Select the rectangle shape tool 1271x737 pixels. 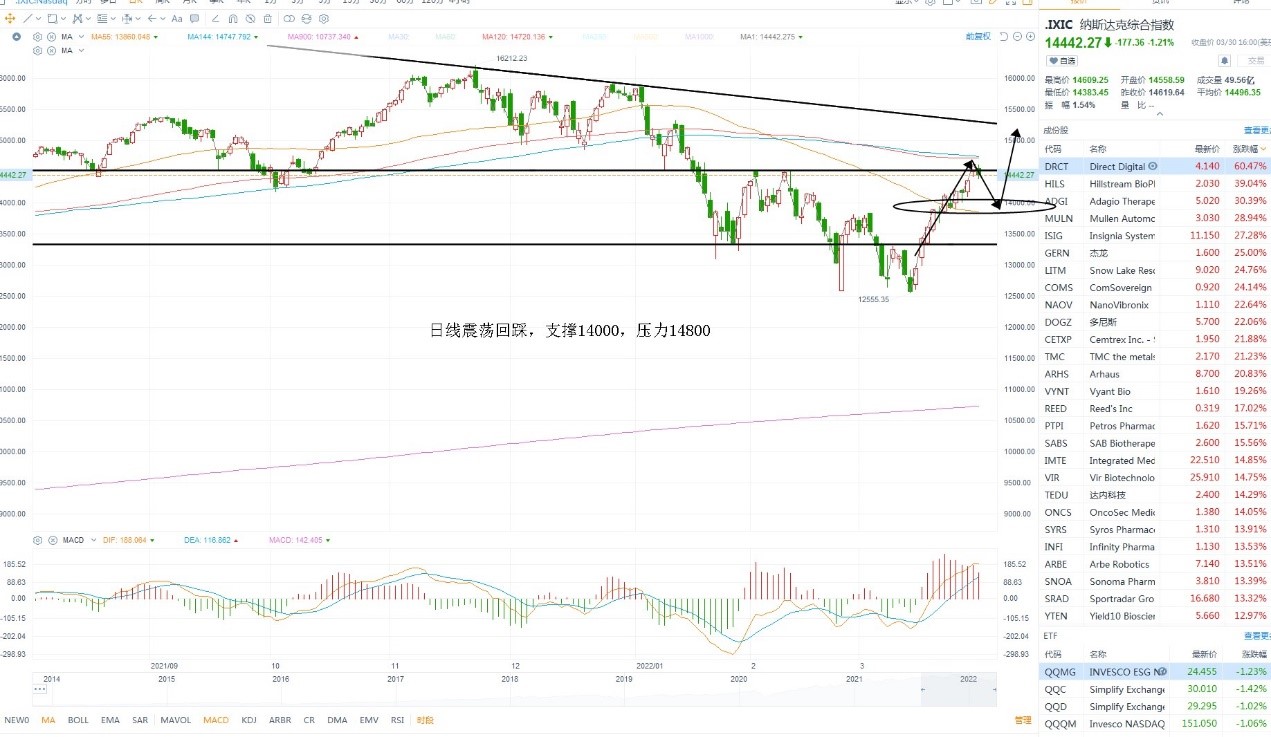pyautogui.click(x=52, y=18)
